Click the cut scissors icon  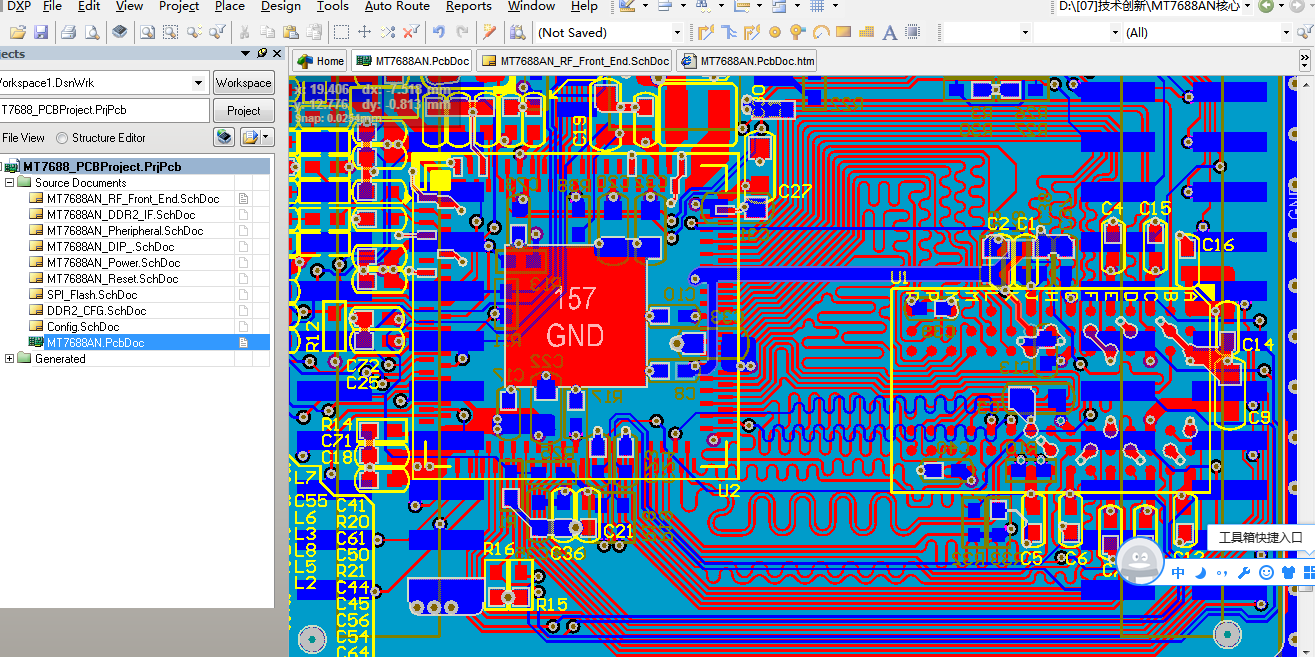243,33
